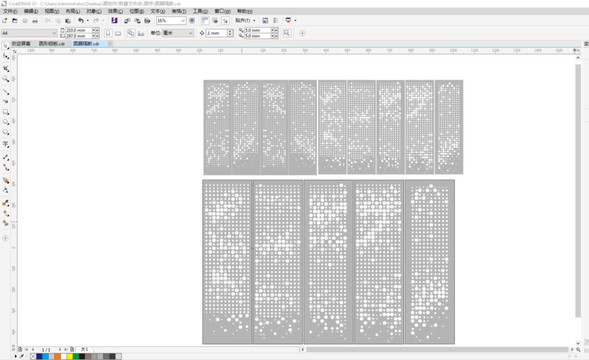Switch to the Welcome Screen tab
Screen dimensions: 589x360
pyautogui.click(x=21, y=44)
